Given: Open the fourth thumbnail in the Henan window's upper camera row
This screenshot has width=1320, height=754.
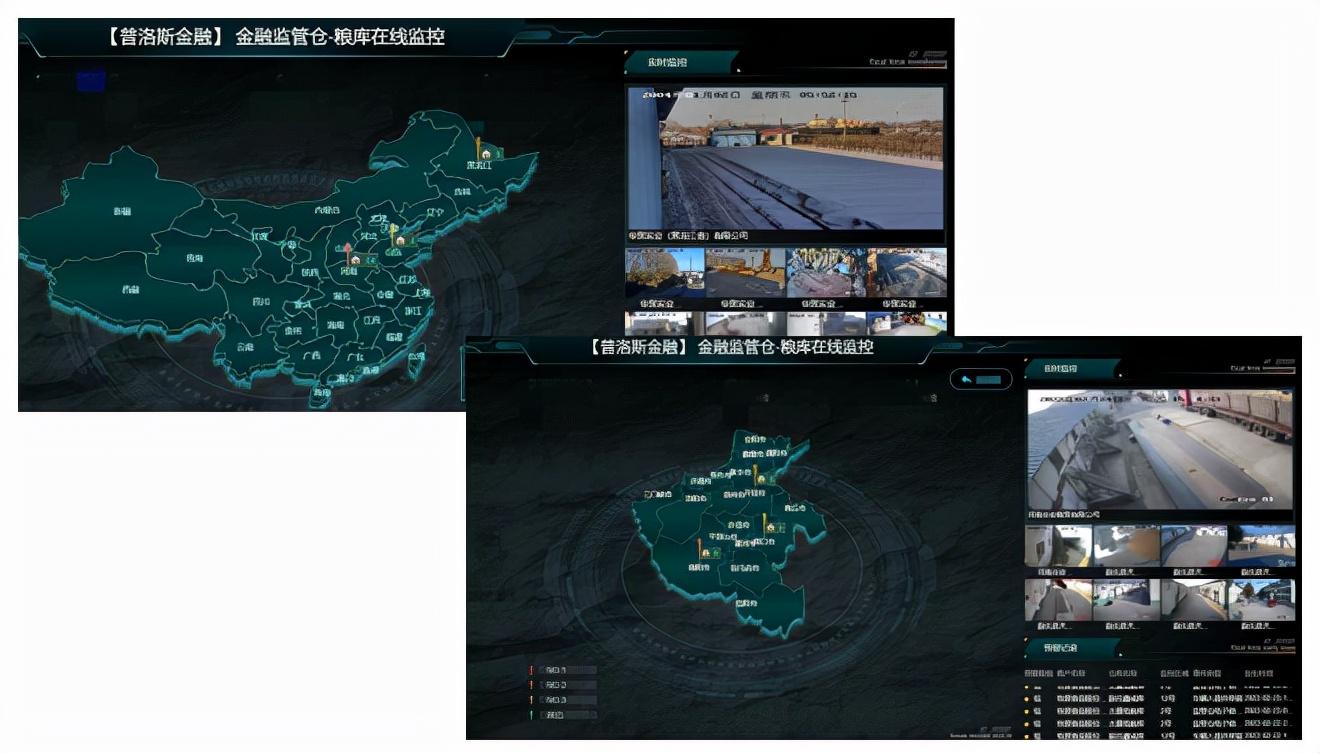Looking at the screenshot, I should coord(1262,546).
